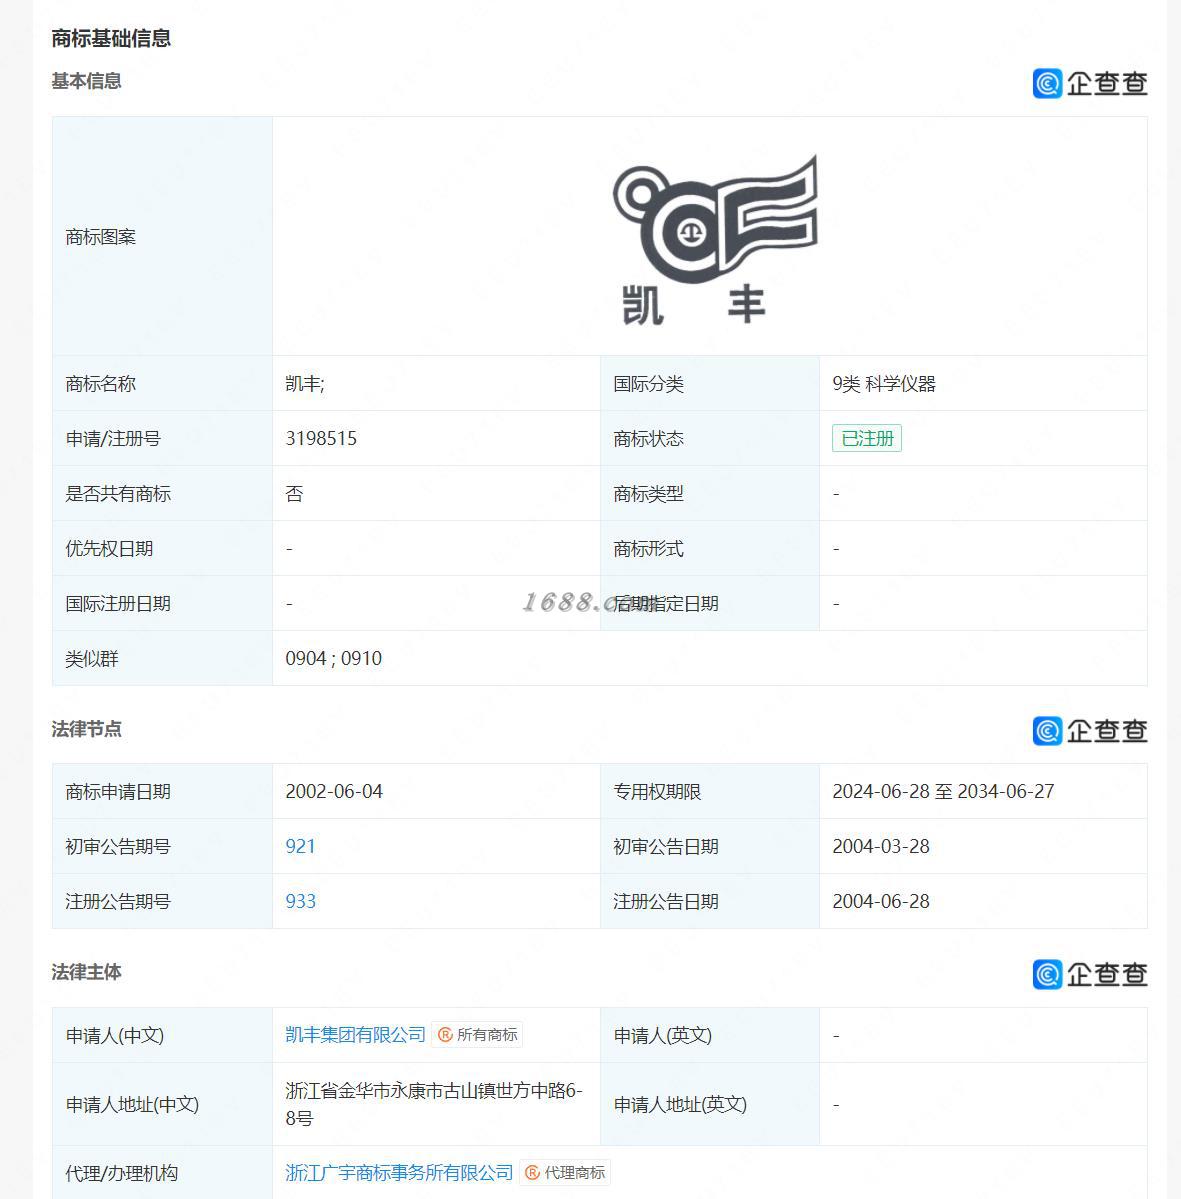Click the 商标申请日期 label

[x=118, y=791]
